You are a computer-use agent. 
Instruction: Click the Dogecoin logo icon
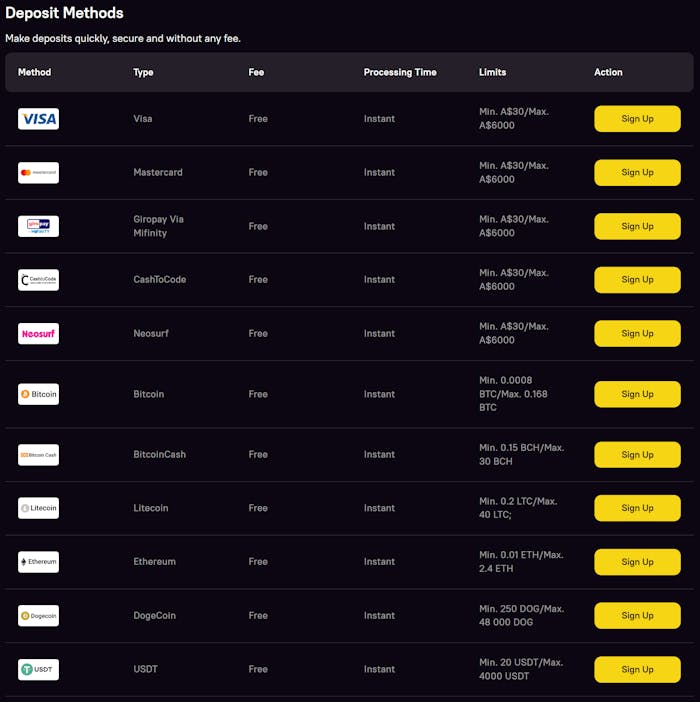coord(38,616)
